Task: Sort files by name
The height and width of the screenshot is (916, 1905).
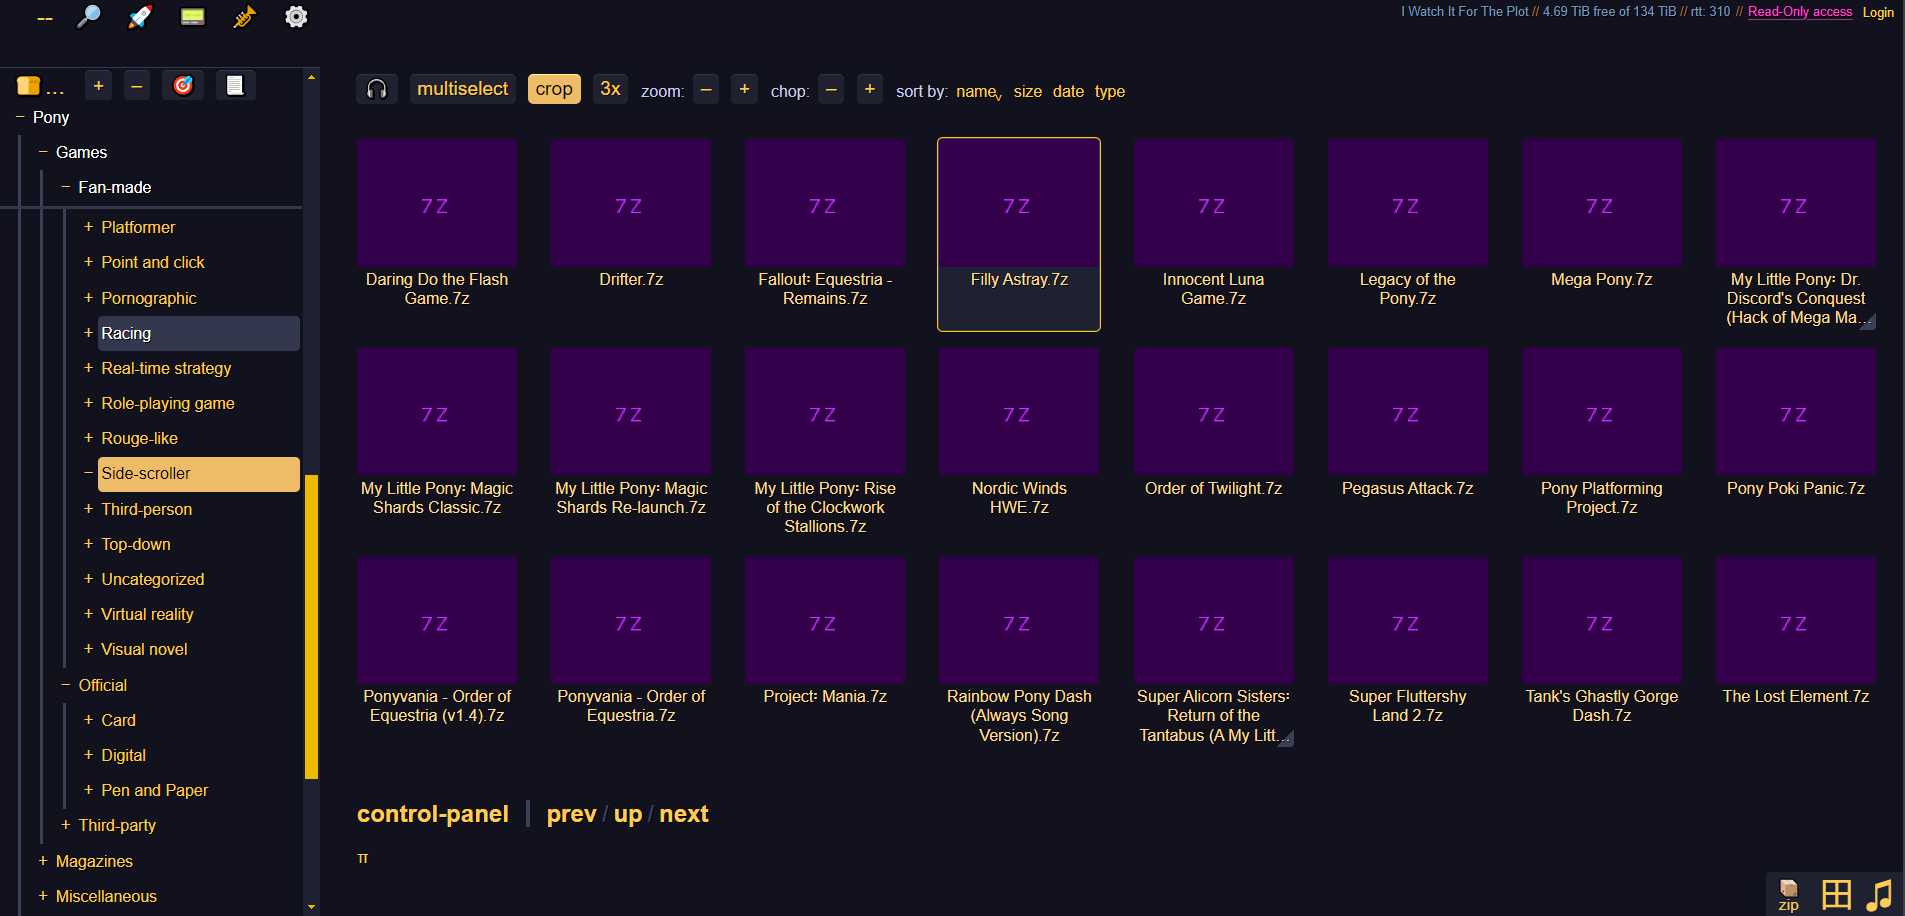Action: [x=978, y=91]
